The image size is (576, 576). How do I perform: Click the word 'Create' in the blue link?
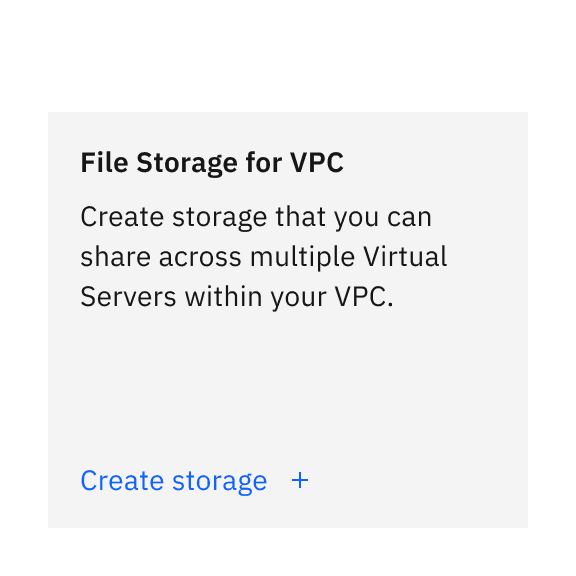coord(122,480)
